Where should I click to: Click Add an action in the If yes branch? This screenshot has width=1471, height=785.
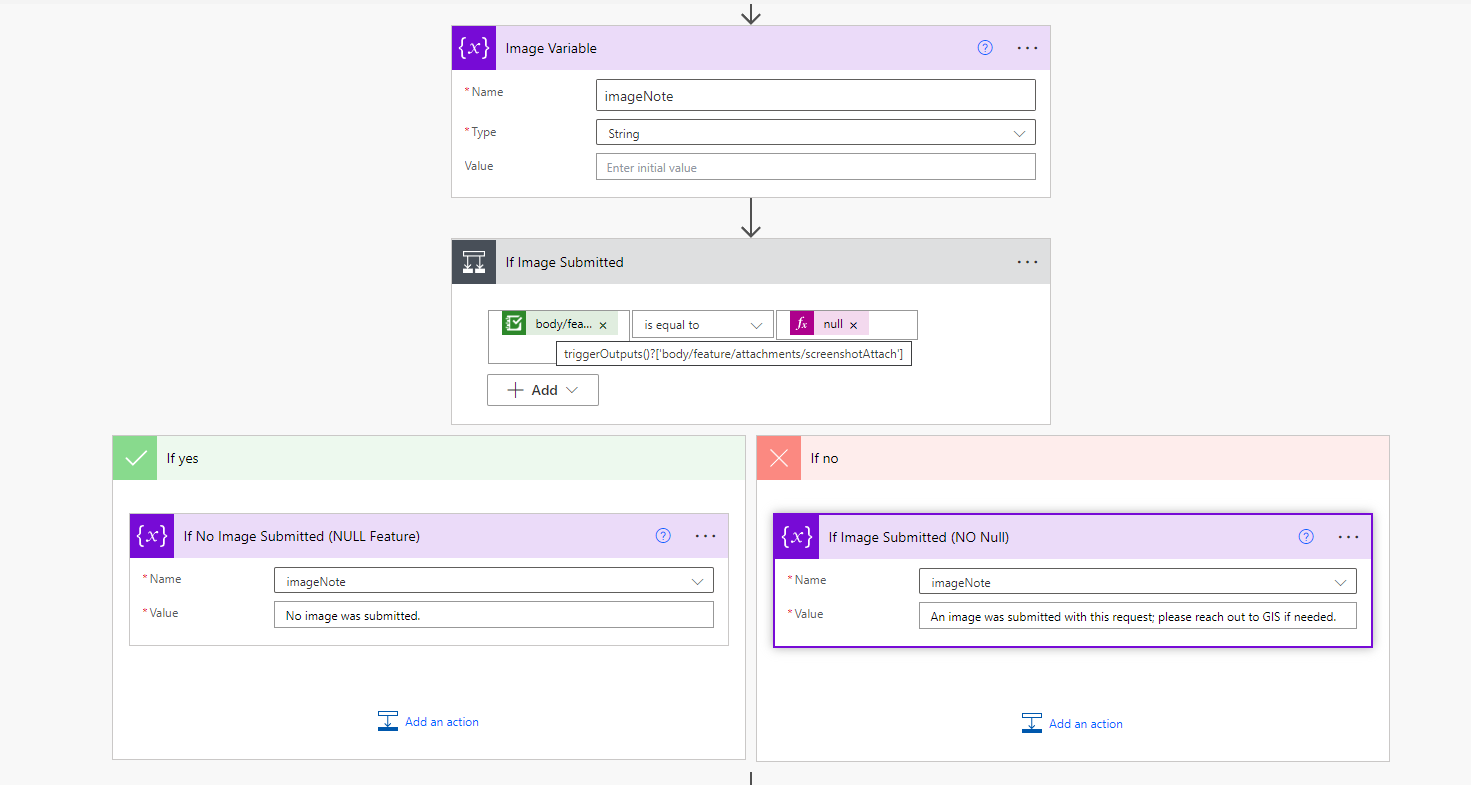[441, 721]
